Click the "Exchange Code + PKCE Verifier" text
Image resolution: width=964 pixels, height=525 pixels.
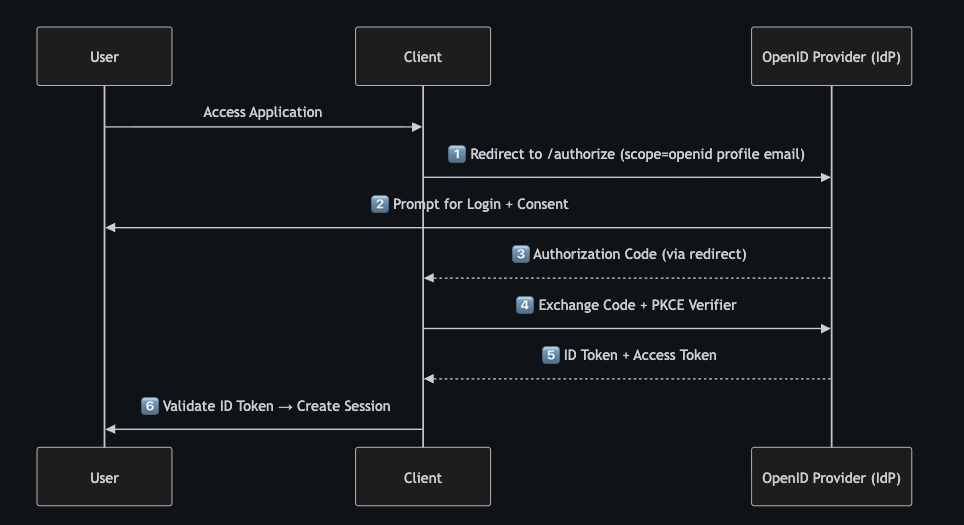(637, 305)
